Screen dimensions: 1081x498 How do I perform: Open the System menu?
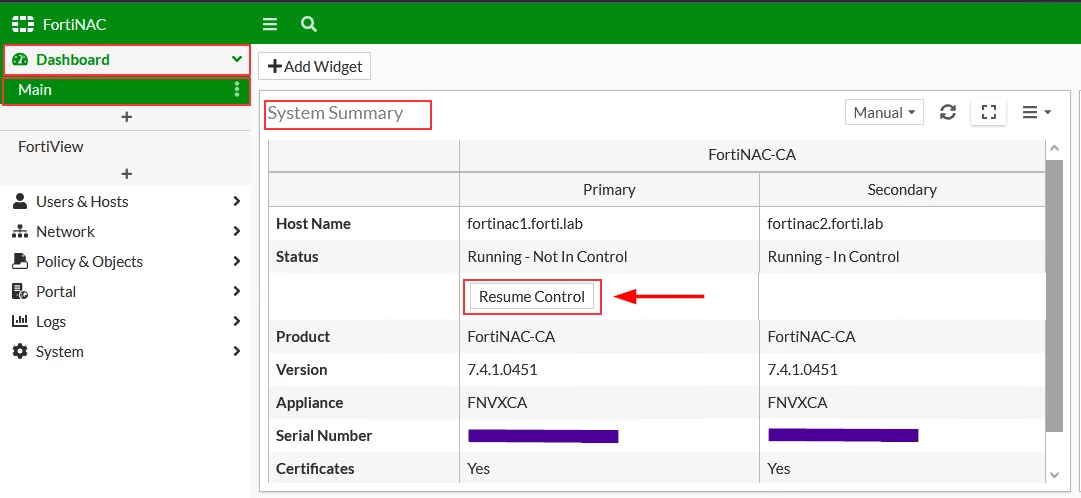(x=125, y=352)
